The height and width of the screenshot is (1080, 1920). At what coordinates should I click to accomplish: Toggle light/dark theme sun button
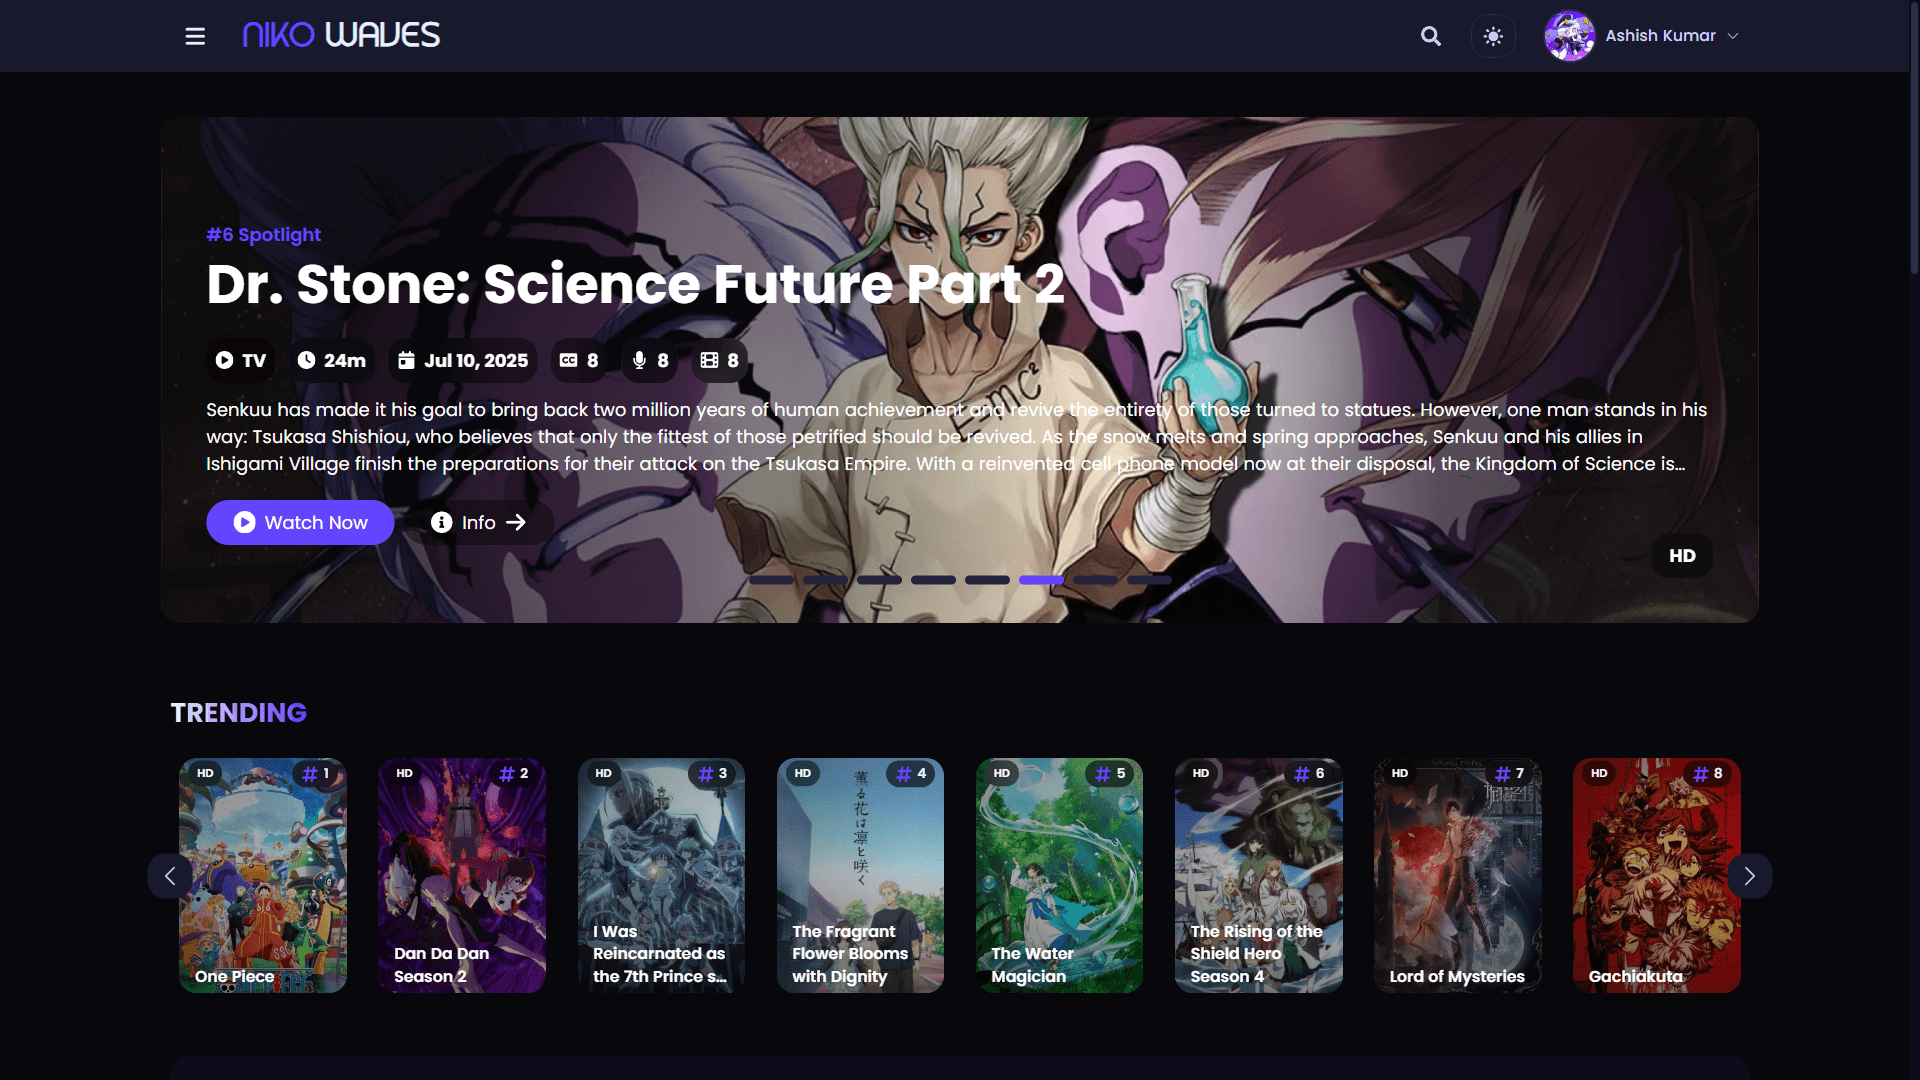1493,36
